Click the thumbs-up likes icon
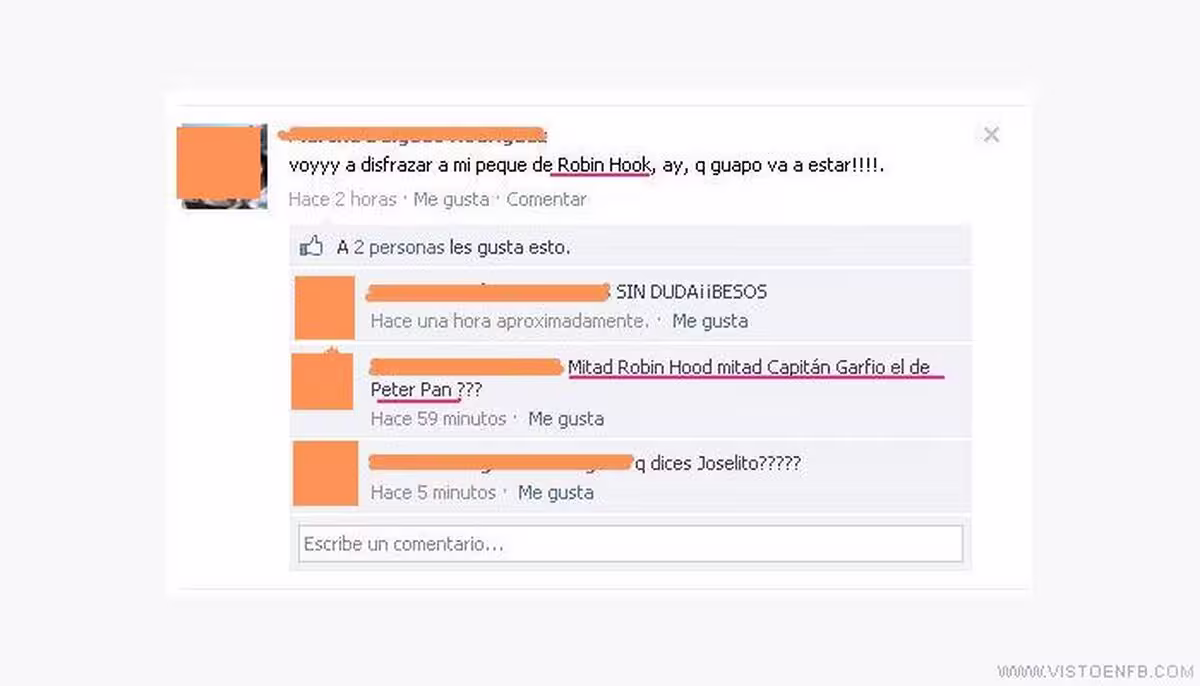 click(311, 246)
